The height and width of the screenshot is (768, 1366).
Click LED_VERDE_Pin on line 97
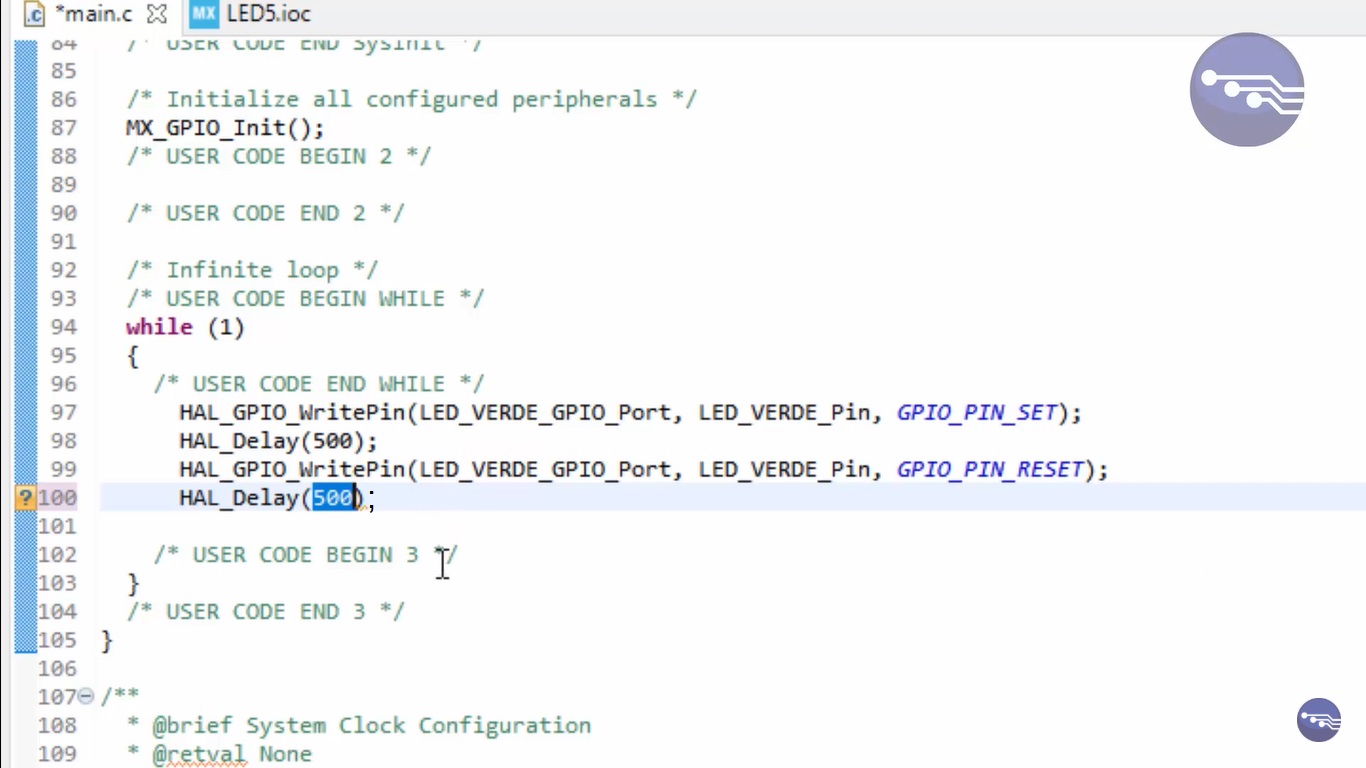[x=783, y=413]
